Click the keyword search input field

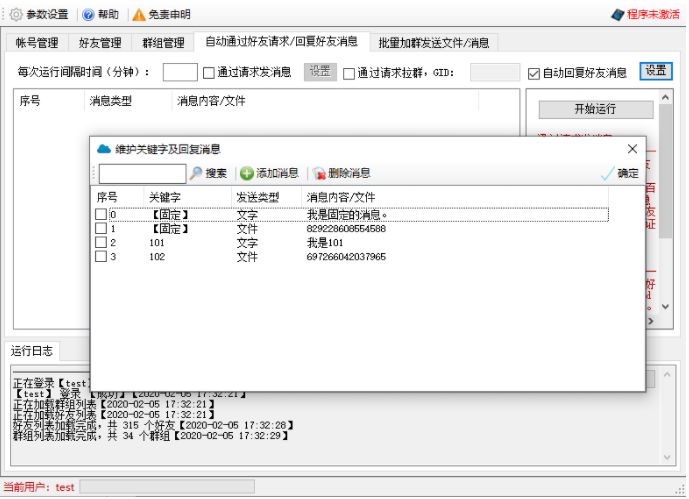(141, 174)
